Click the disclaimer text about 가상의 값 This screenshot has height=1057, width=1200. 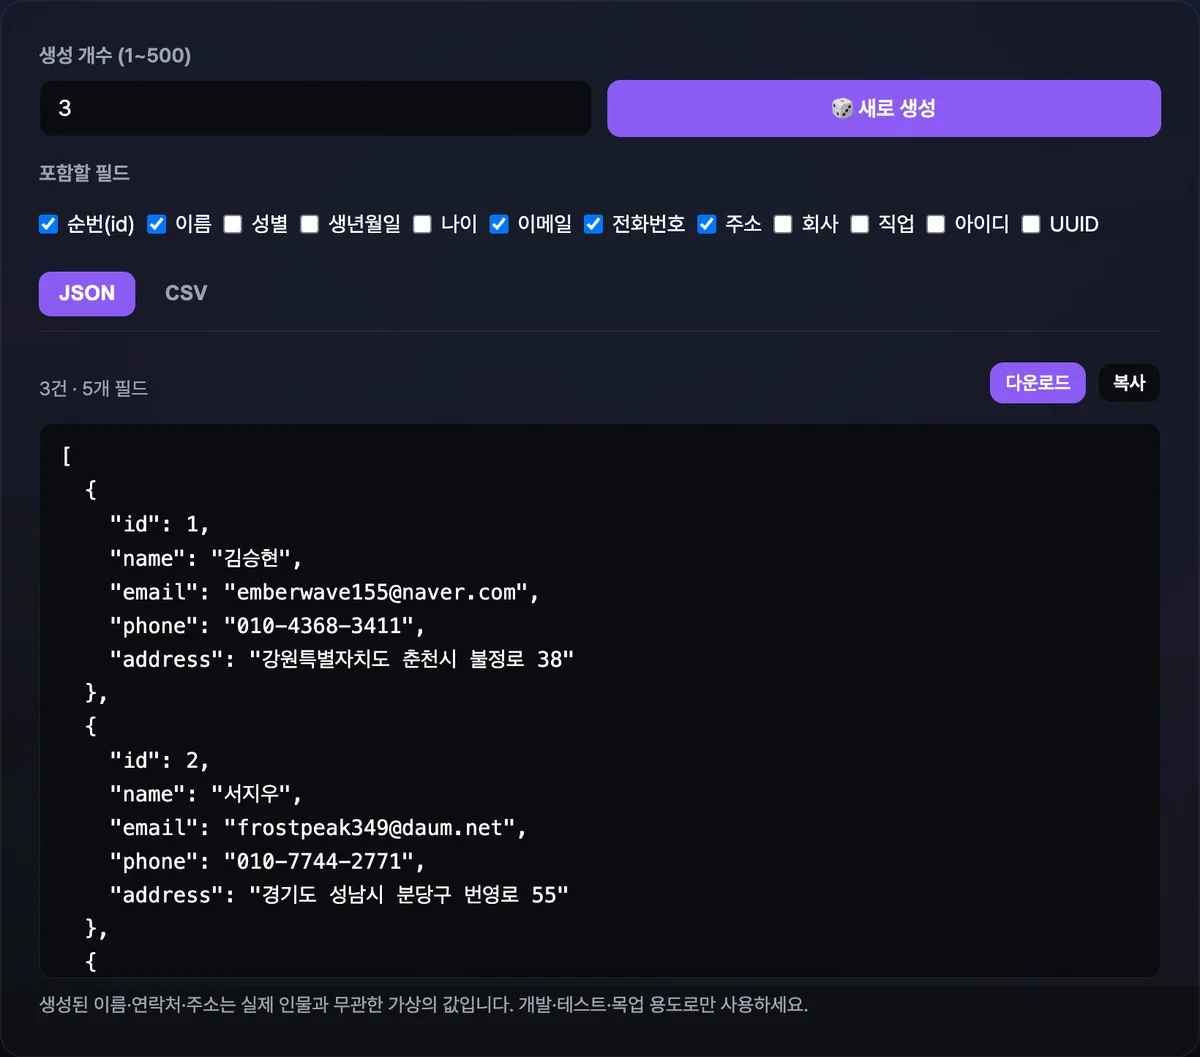(x=423, y=1005)
